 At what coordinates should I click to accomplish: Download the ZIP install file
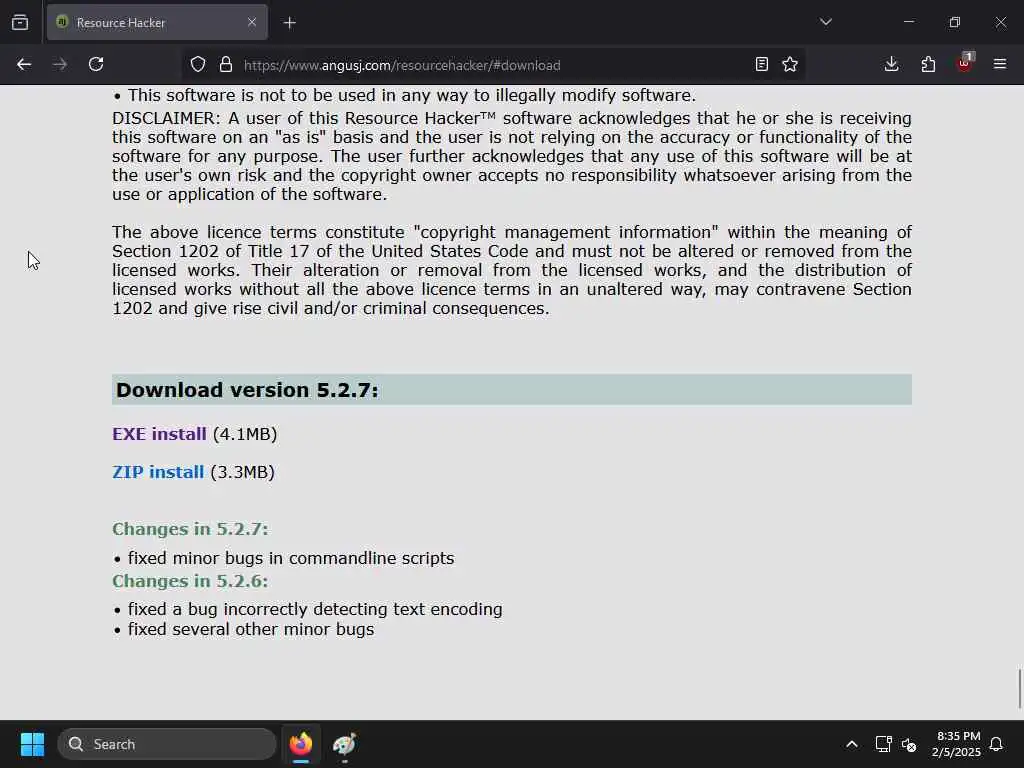[158, 472]
